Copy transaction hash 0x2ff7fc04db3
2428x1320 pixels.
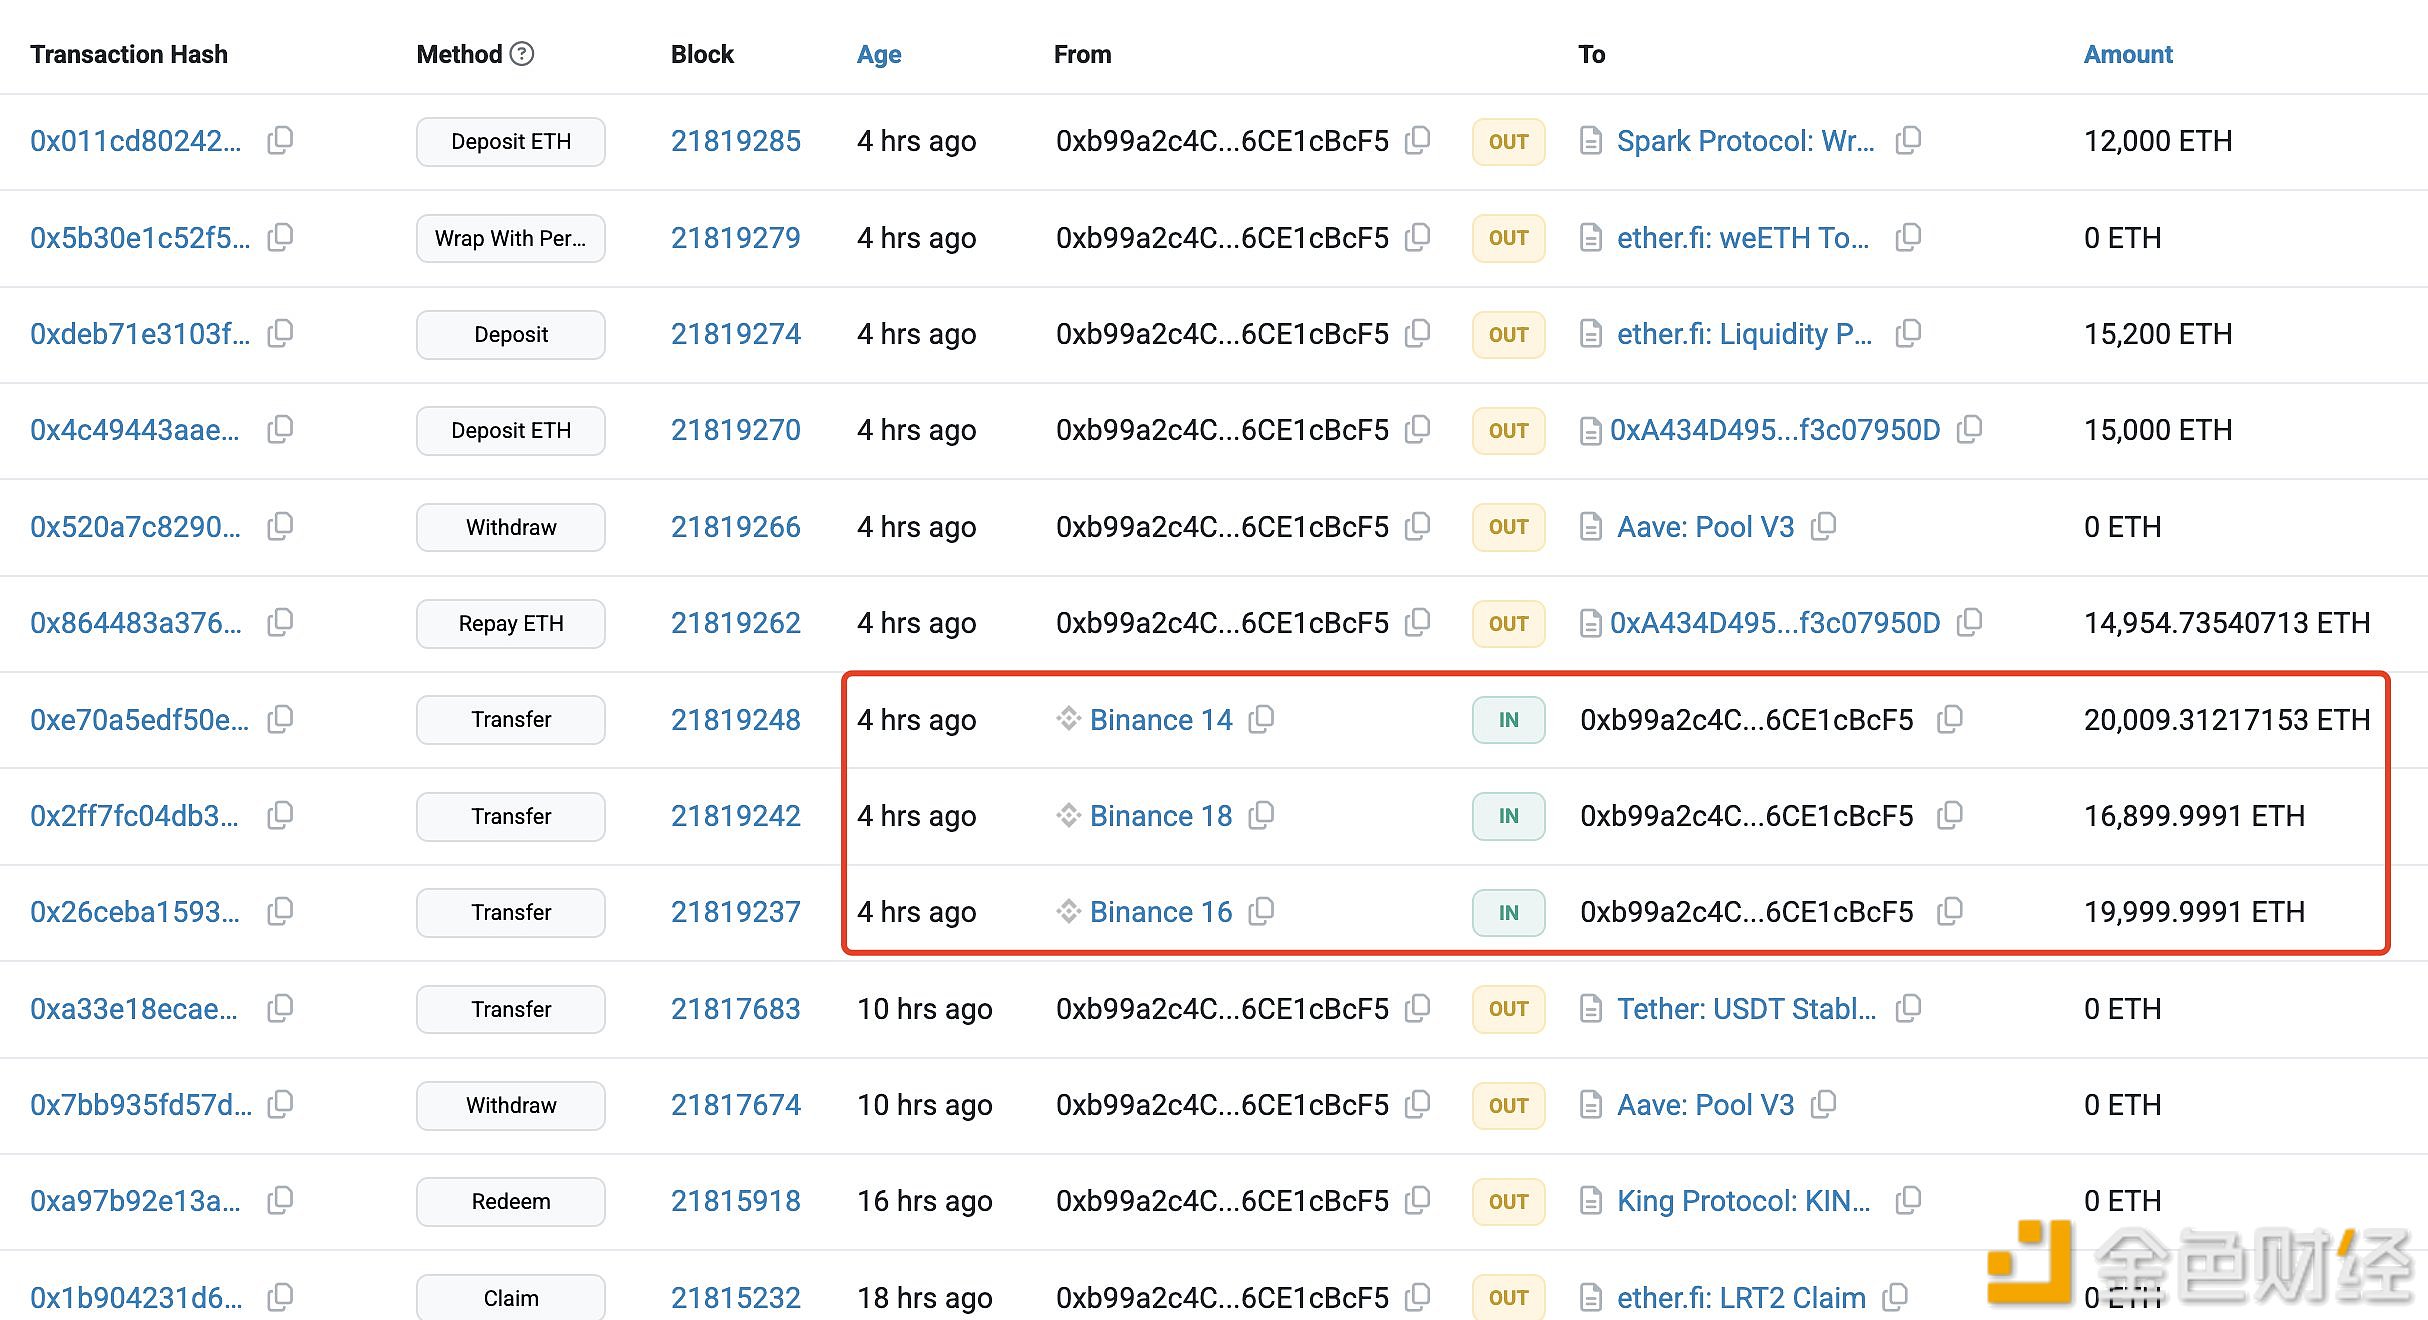coord(280,816)
